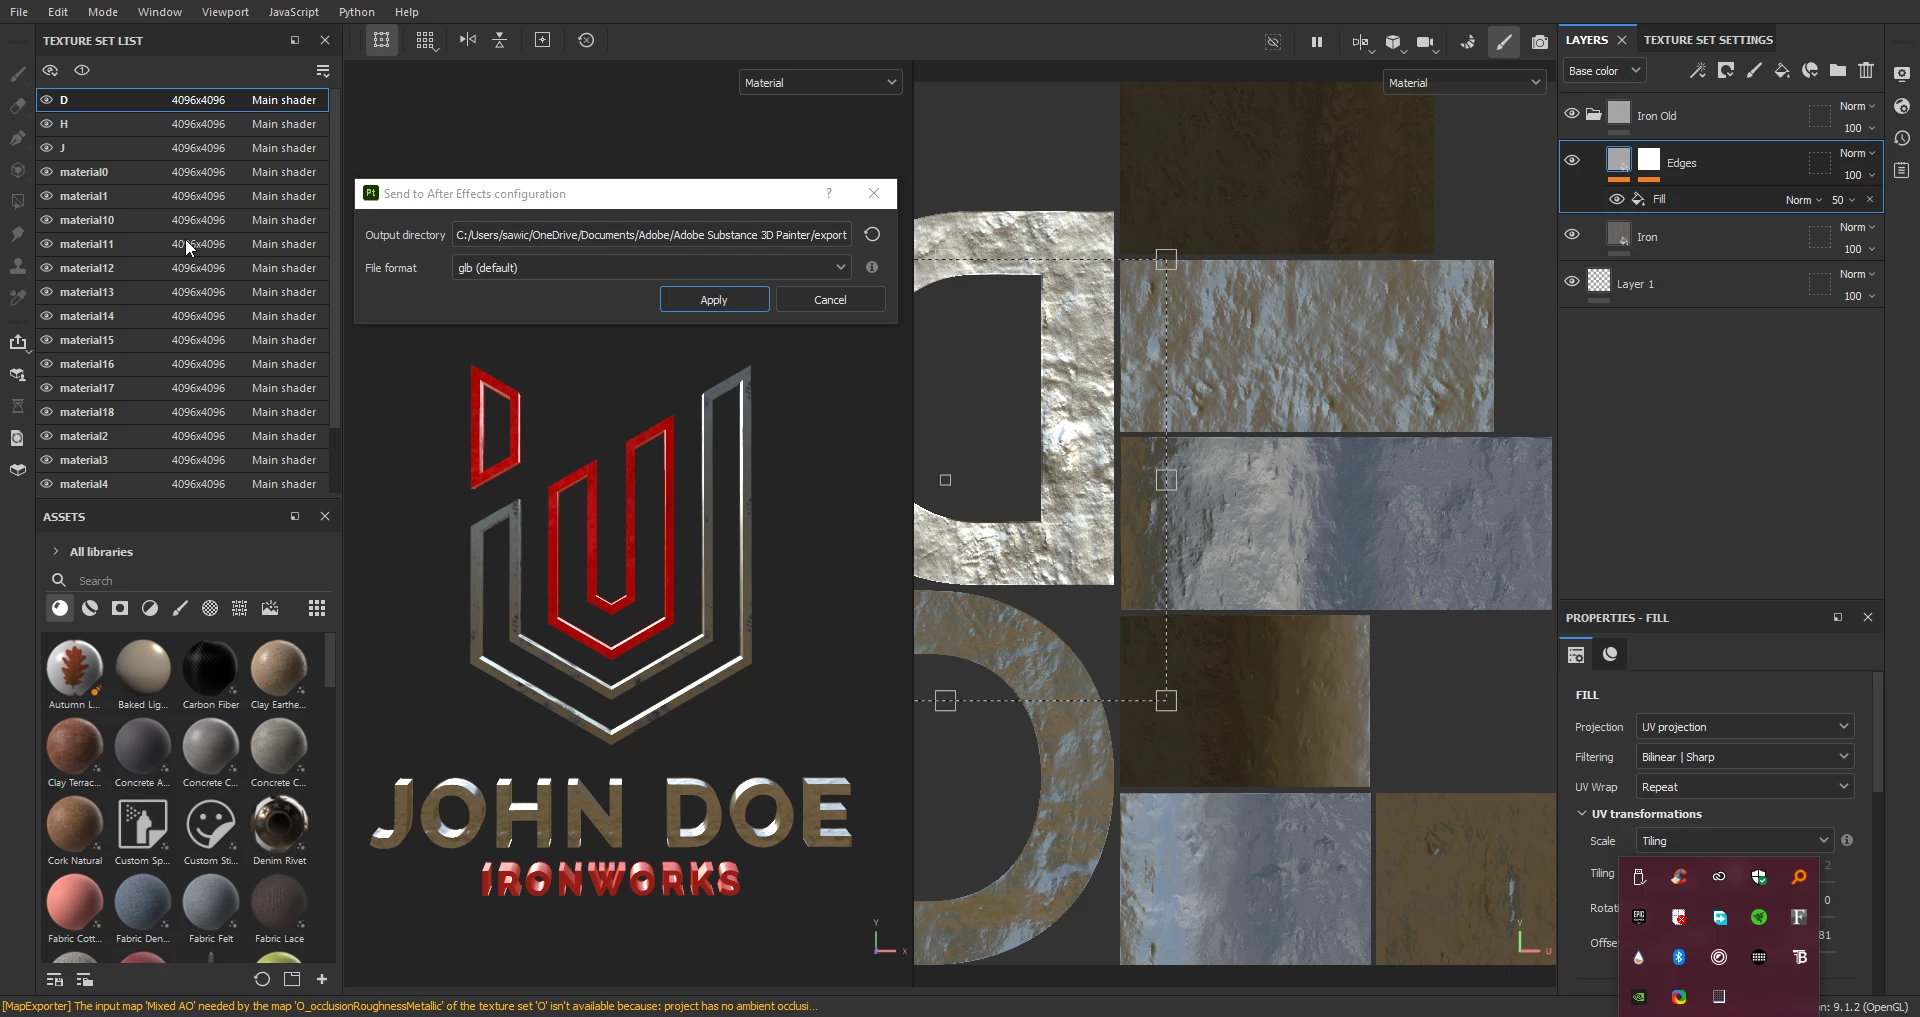Hide the Iron Old layer folder

pos(1572,114)
